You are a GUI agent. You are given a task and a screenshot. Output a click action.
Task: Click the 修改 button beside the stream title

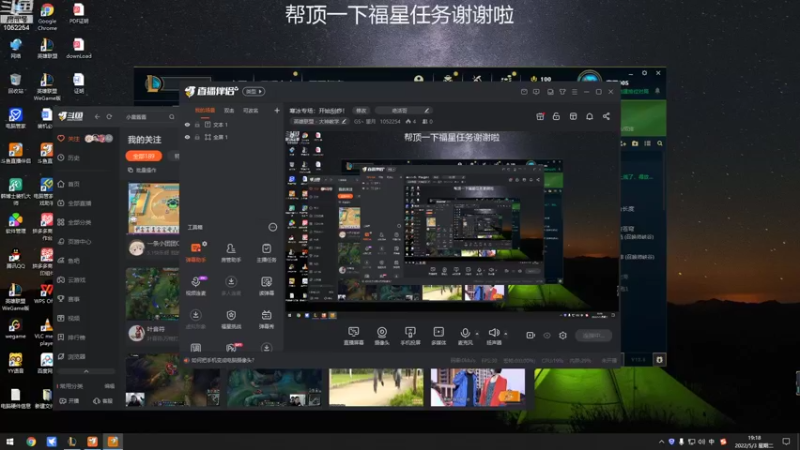coord(361,110)
